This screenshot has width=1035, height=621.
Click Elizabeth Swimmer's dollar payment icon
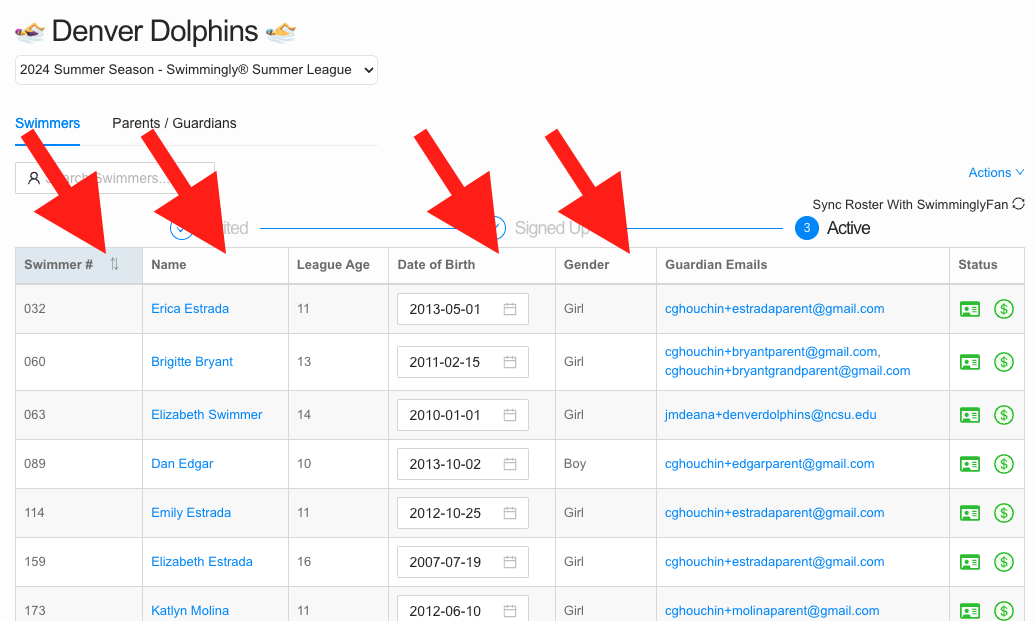pos(1003,415)
